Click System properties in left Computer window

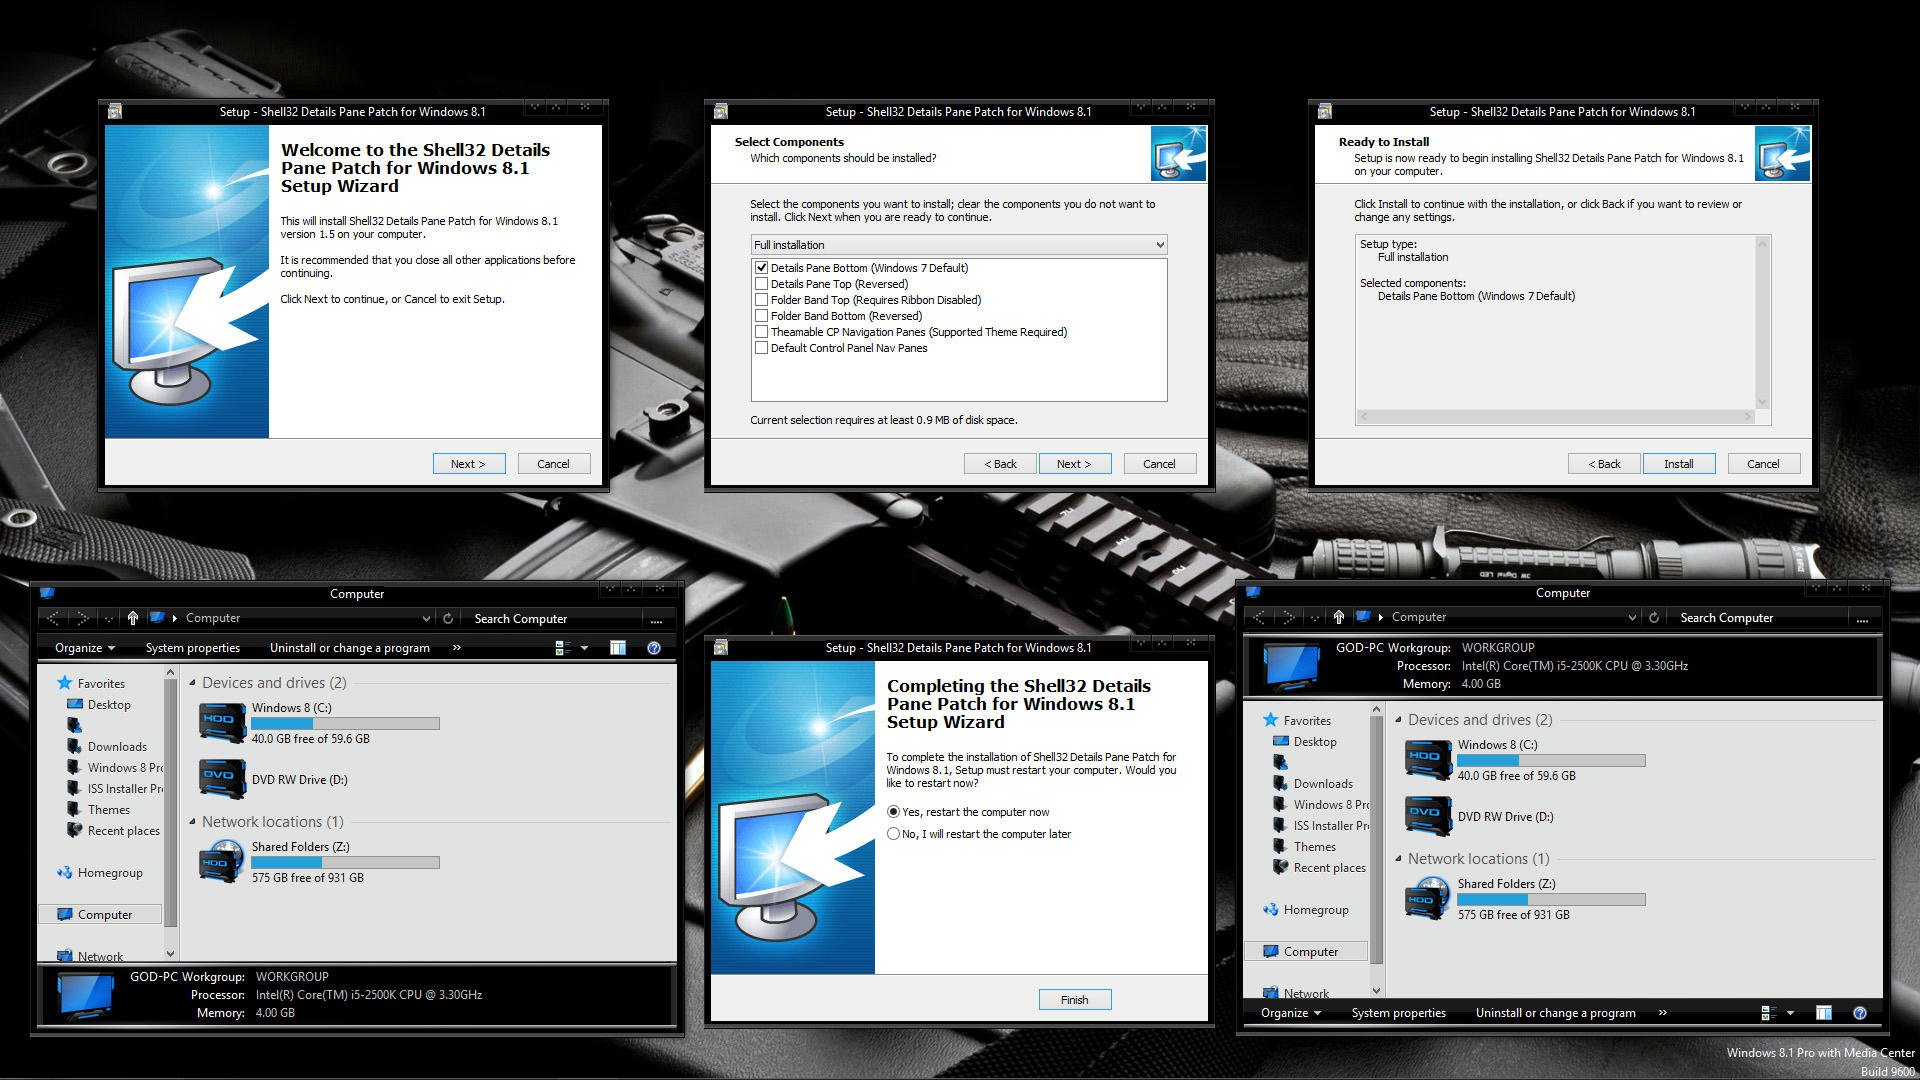point(192,648)
